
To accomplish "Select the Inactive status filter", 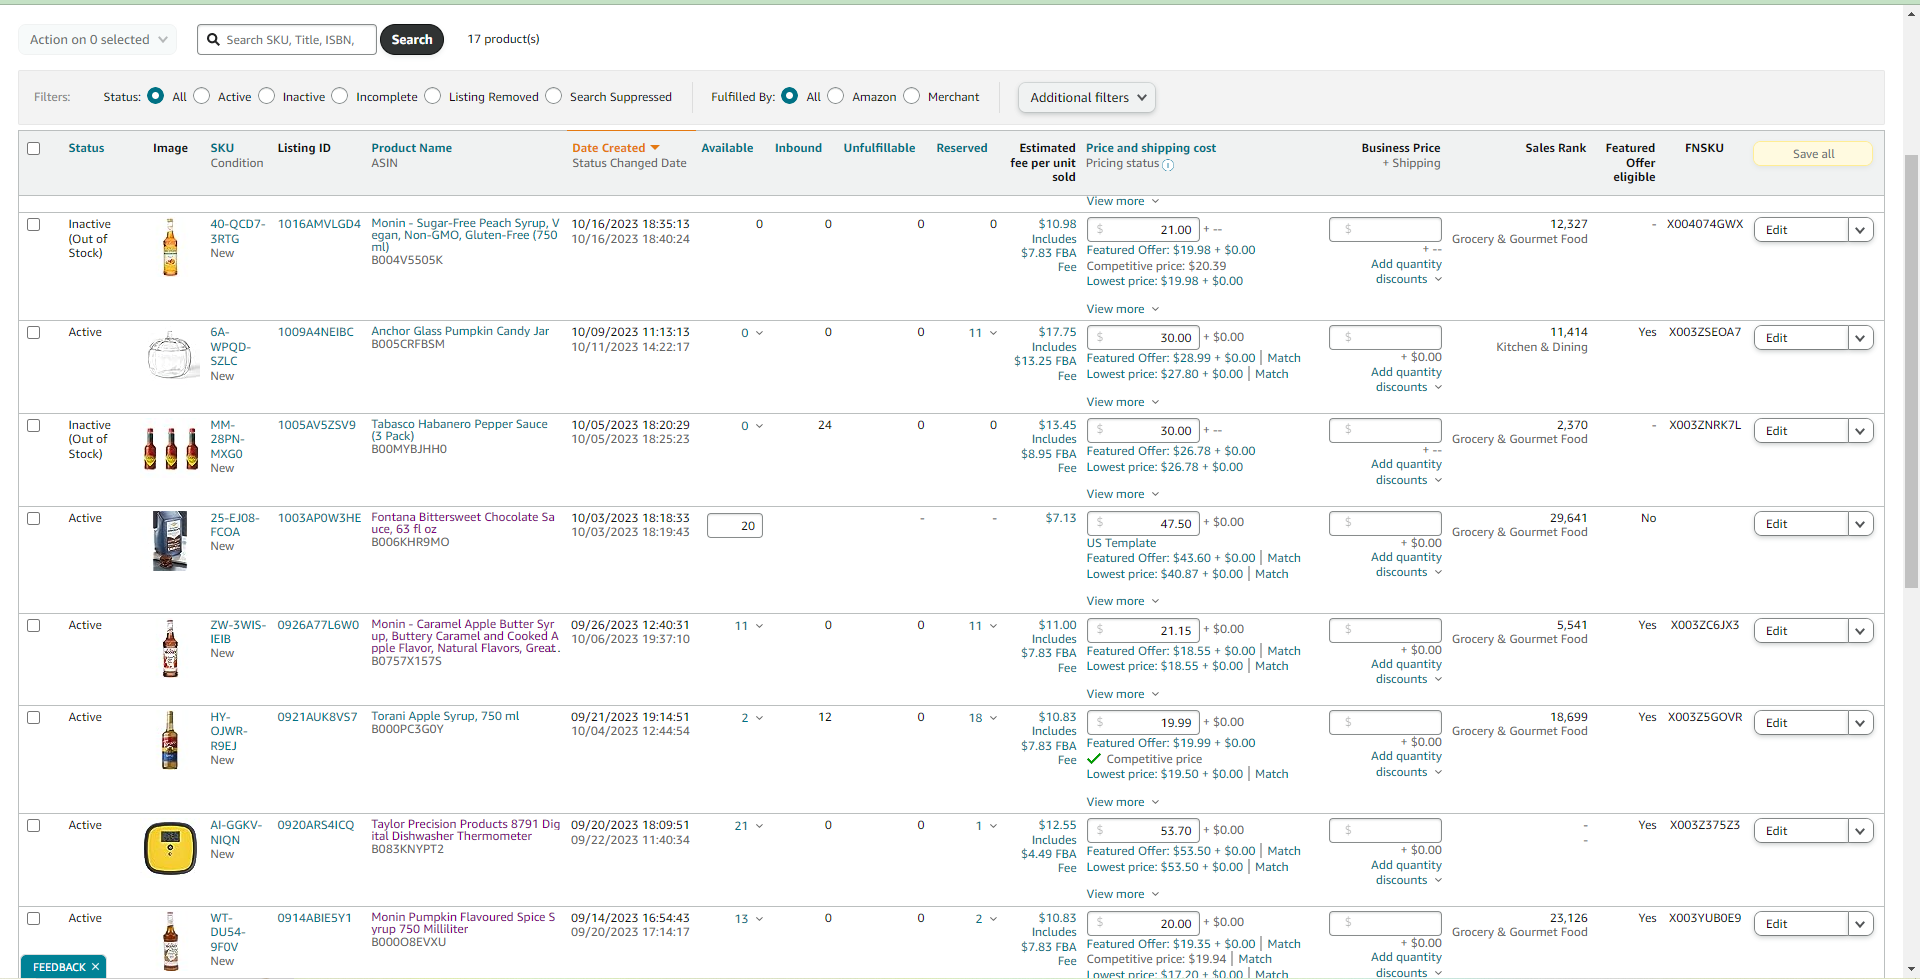I will coord(267,96).
